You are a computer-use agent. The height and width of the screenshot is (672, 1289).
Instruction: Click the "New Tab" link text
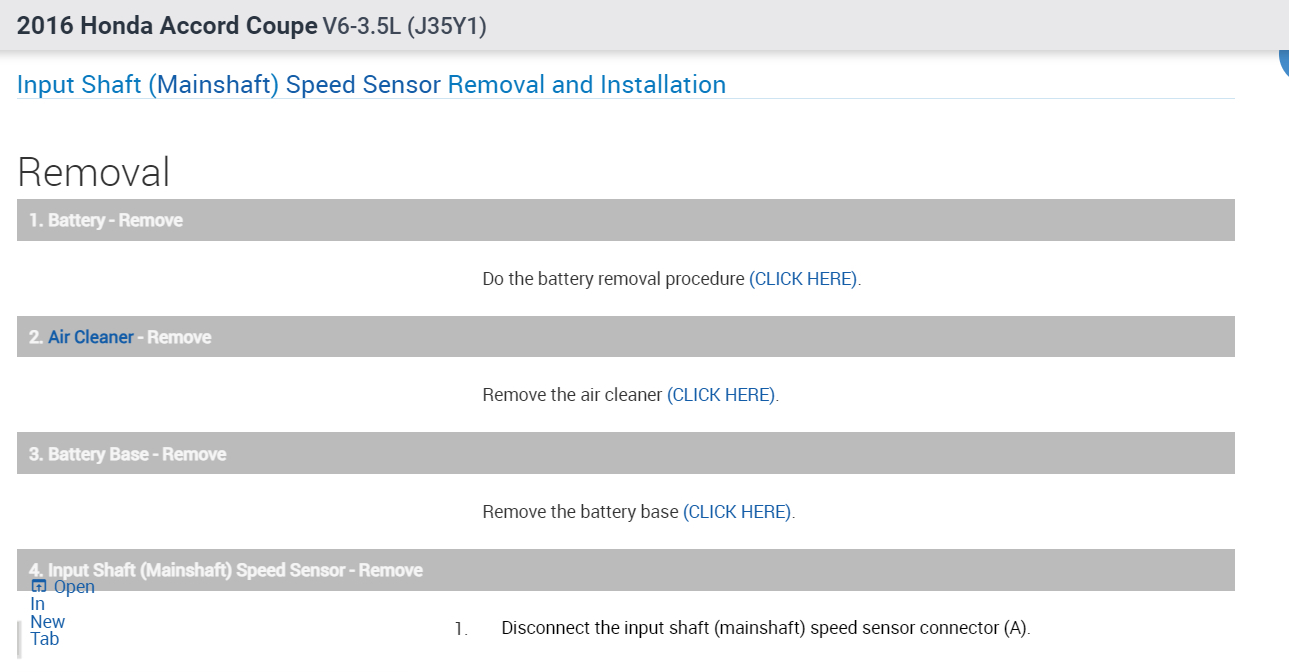pyautogui.click(x=47, y=630)
